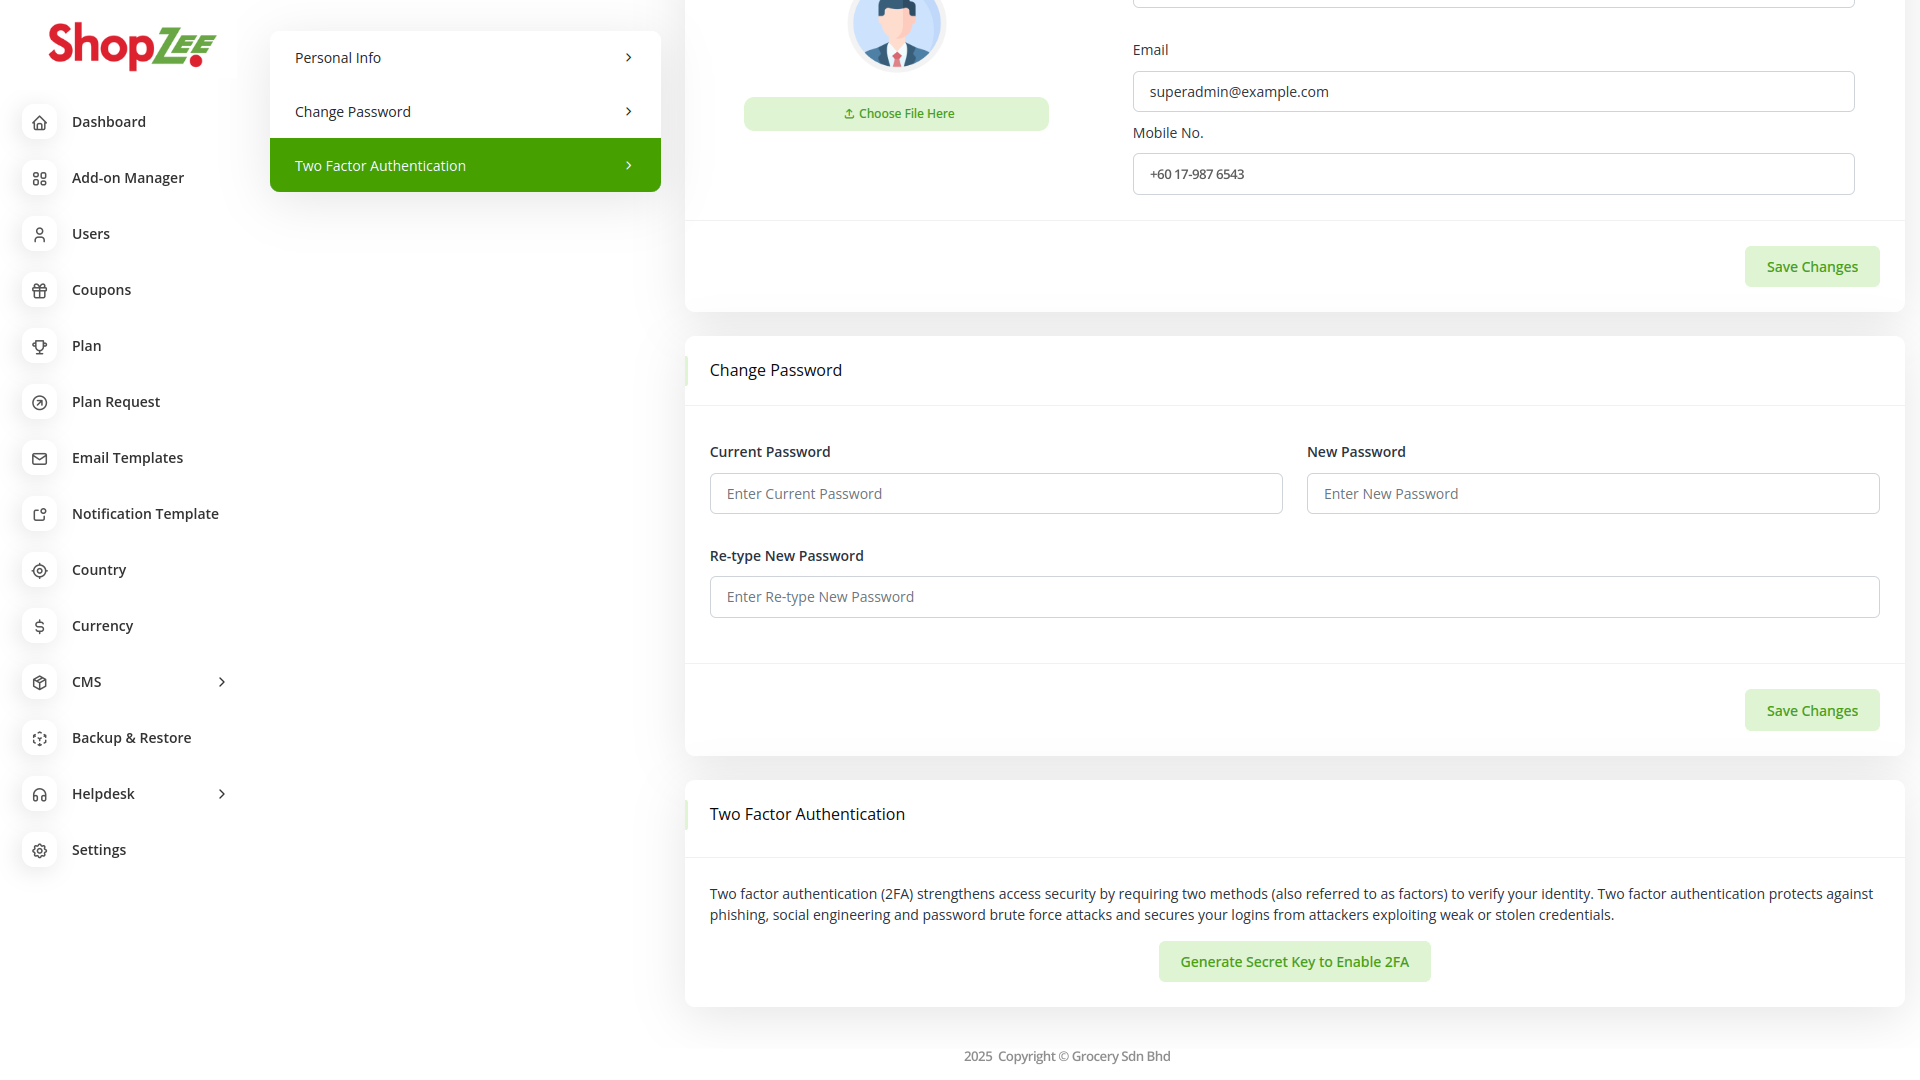Open Email Templates envelope icon

(x=40, y=458)
